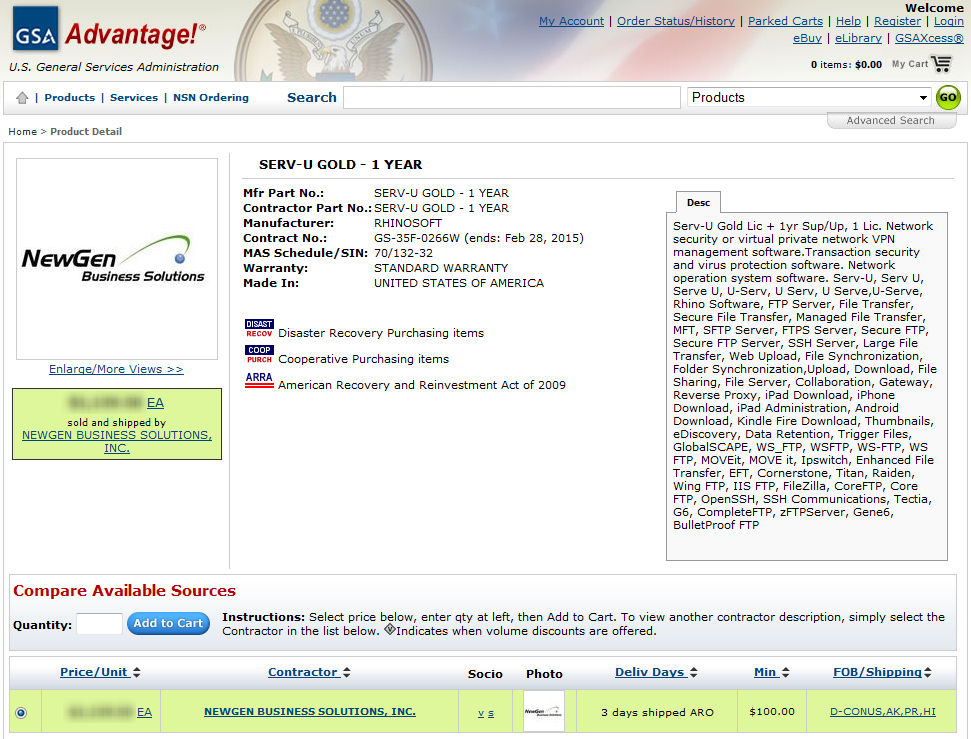Click the Add to Cart button

click(168, 623)
